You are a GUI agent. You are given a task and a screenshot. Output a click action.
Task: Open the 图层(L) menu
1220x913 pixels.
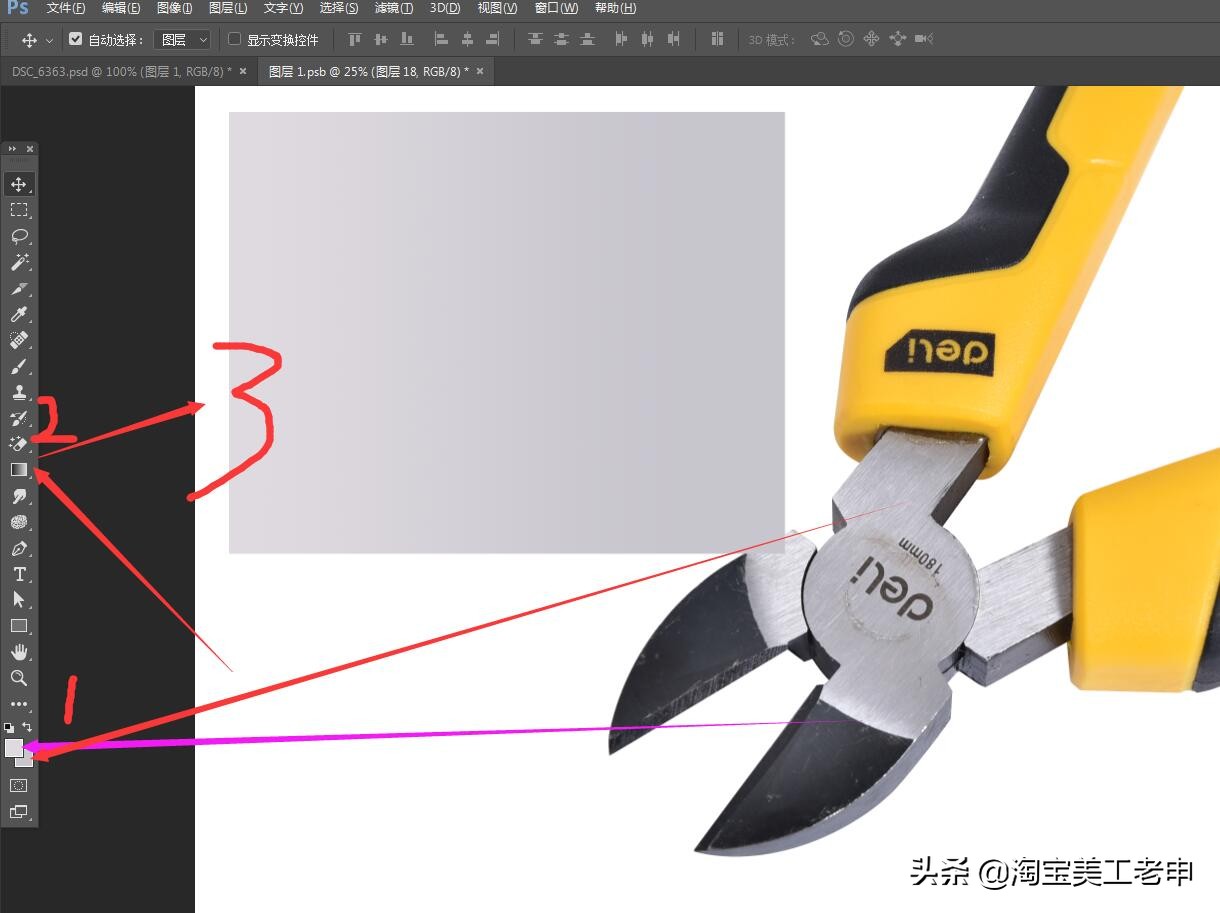click(x=228, y=8)
